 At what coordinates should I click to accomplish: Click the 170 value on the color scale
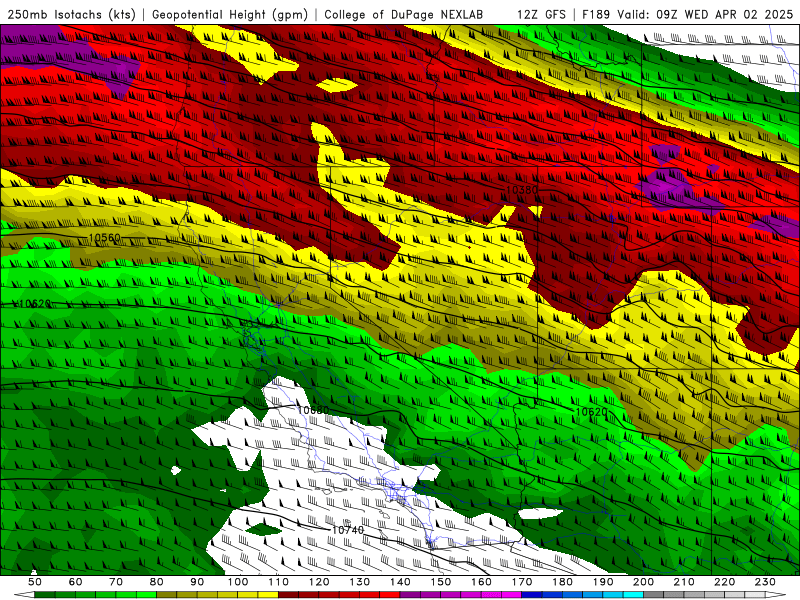tap(522, 582)
